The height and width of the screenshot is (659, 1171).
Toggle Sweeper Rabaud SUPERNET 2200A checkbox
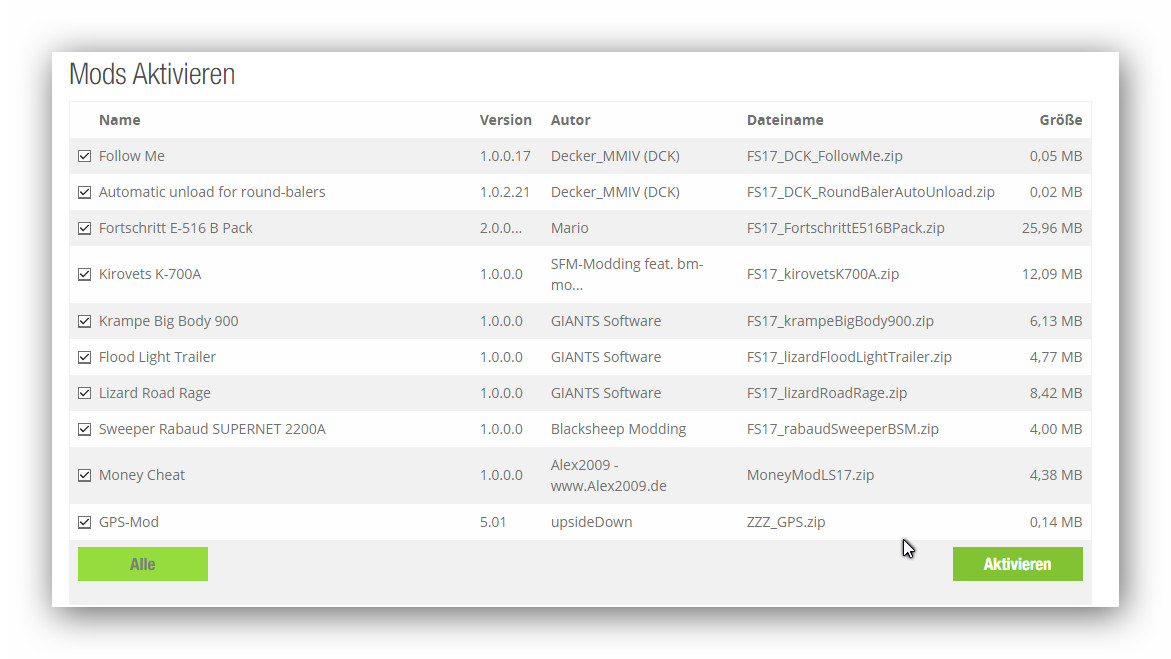tap(85, 429)
